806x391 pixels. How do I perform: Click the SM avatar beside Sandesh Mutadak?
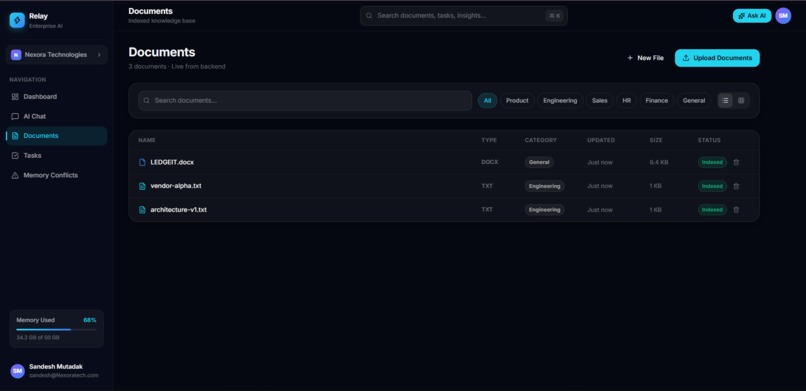pyautogui.click(x=17, y=371)
